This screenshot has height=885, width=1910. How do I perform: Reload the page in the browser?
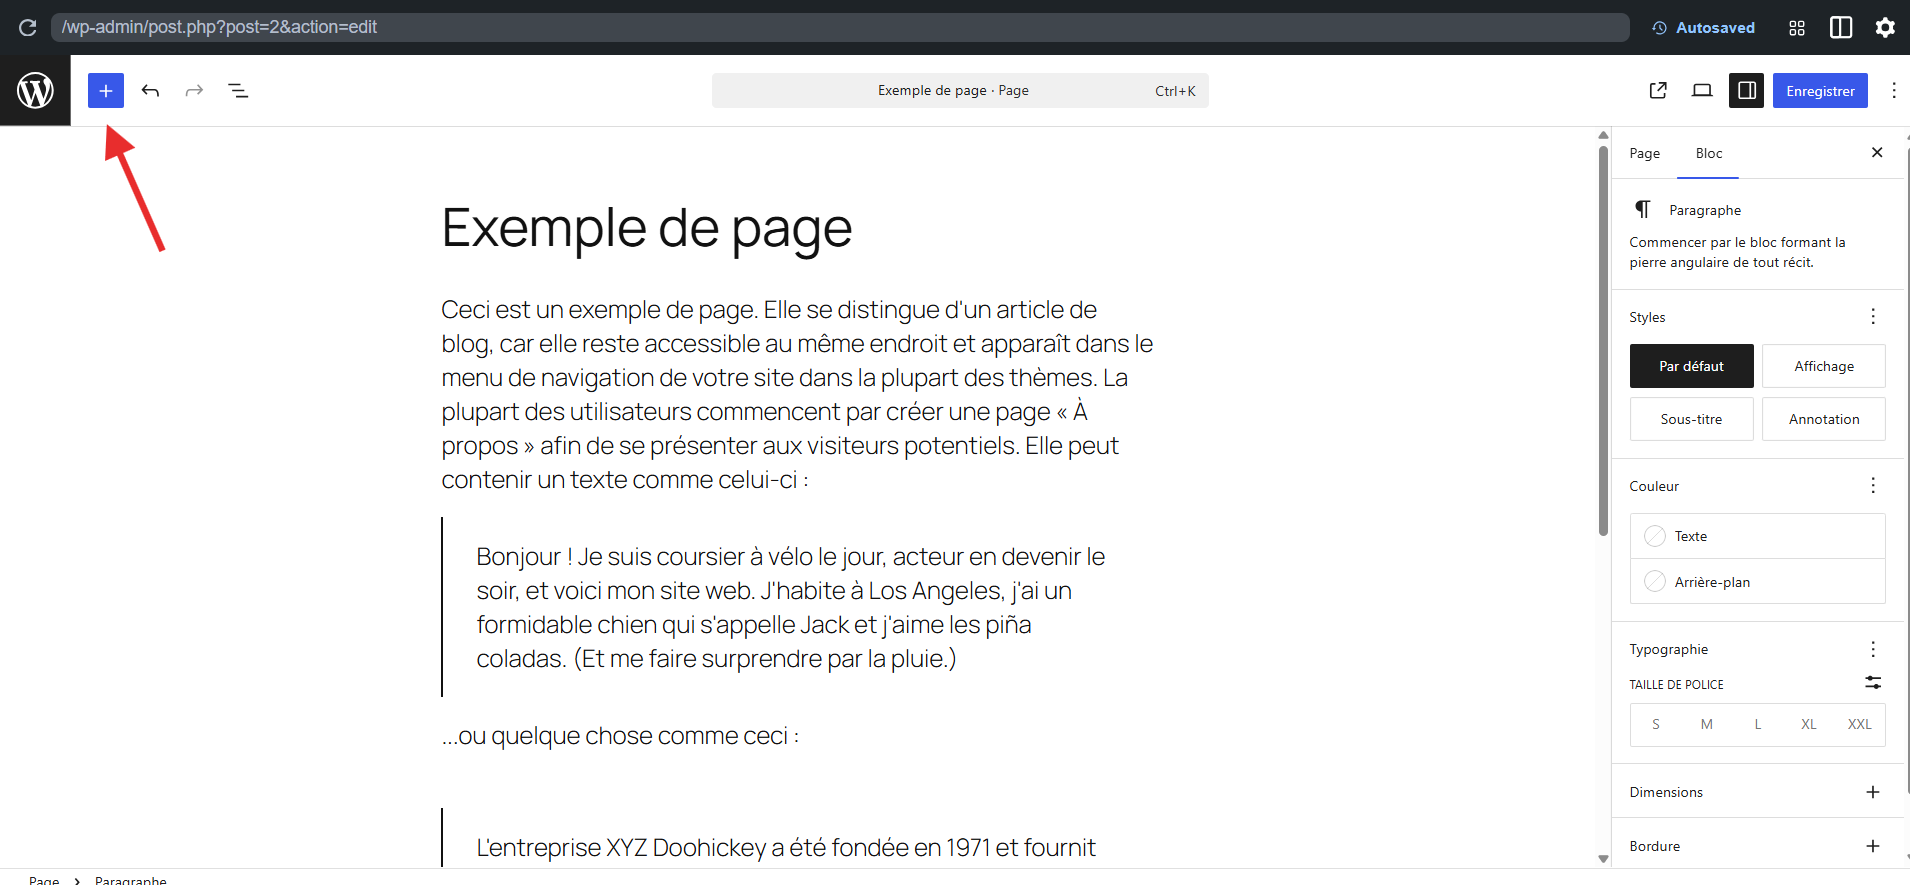(28, 28)
